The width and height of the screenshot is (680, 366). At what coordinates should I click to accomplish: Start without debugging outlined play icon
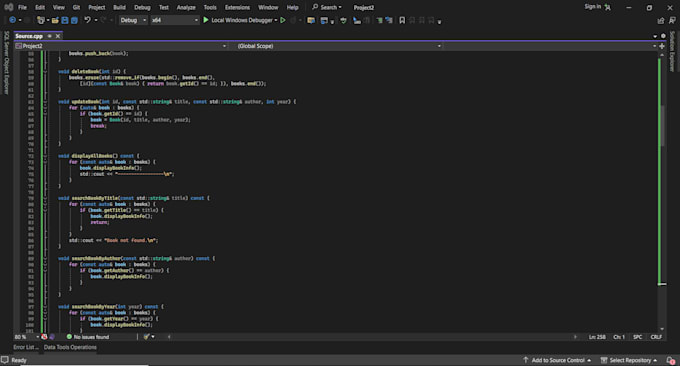click(283, 20)
